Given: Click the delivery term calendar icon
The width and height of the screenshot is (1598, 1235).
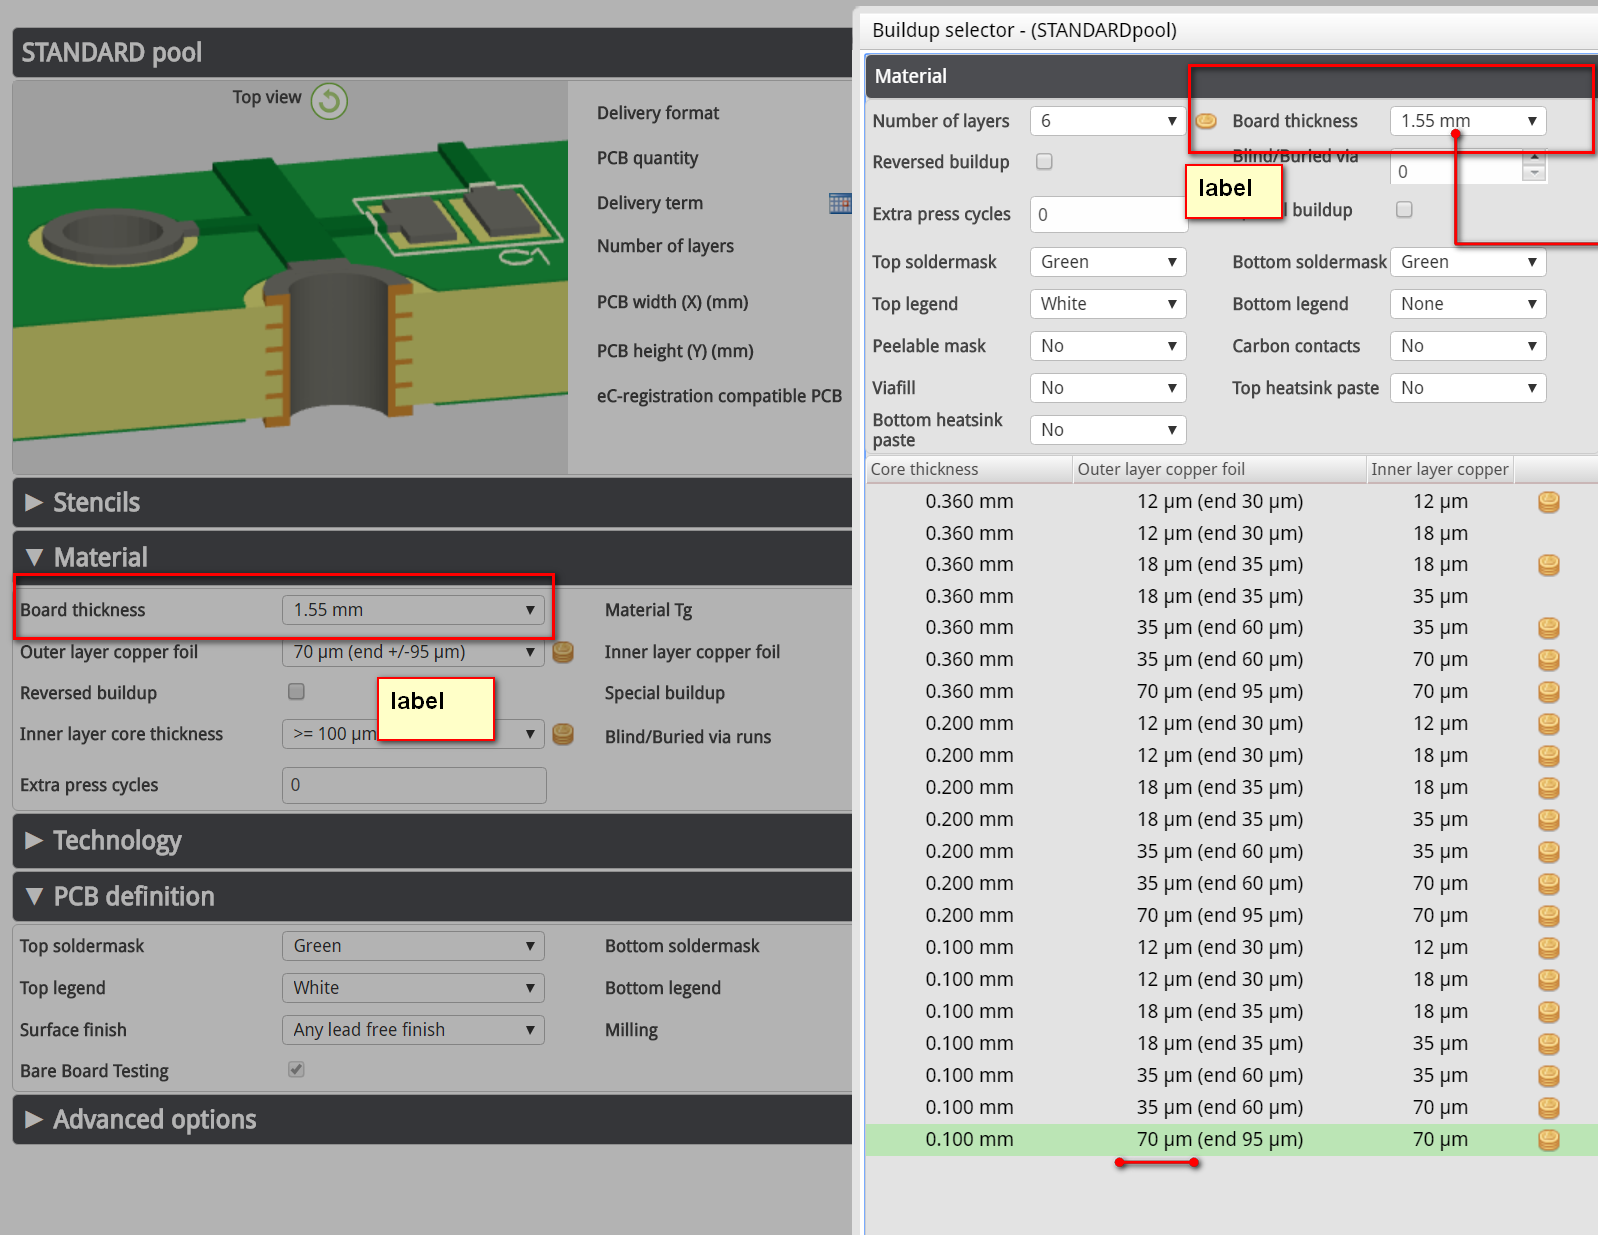Looking at the screenshot, I should (840, 204).
